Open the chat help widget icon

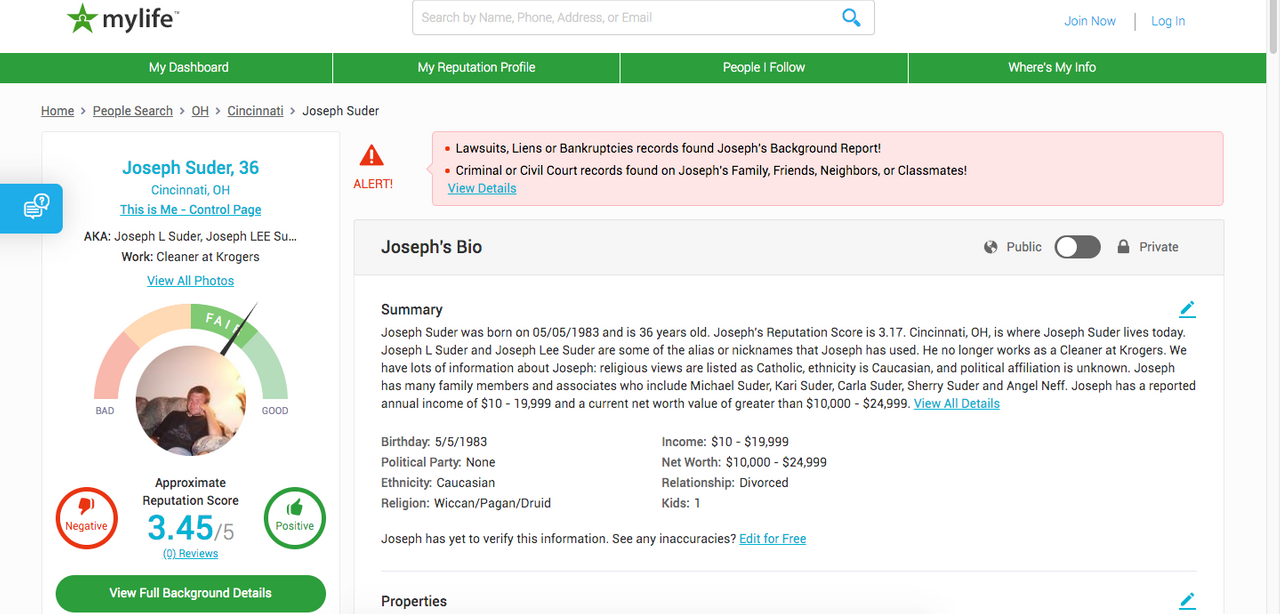tap(36, 208)
